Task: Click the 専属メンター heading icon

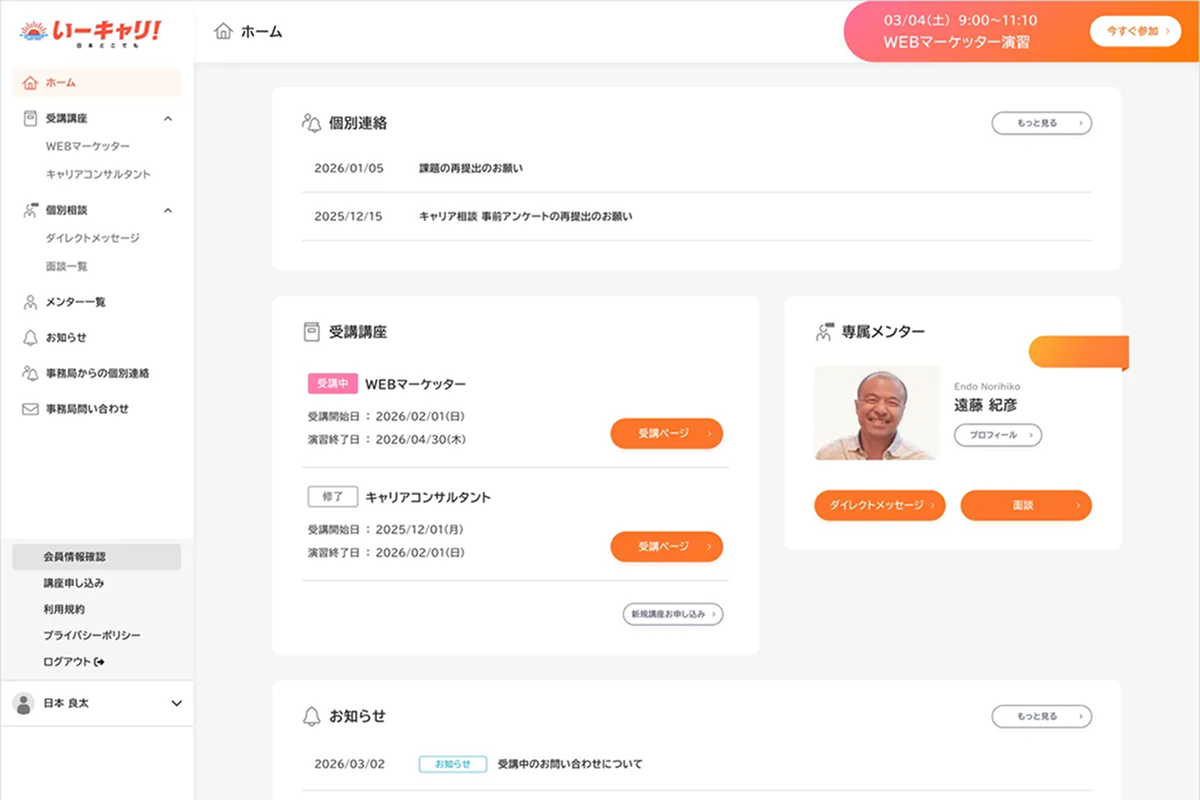Action: 824,332
